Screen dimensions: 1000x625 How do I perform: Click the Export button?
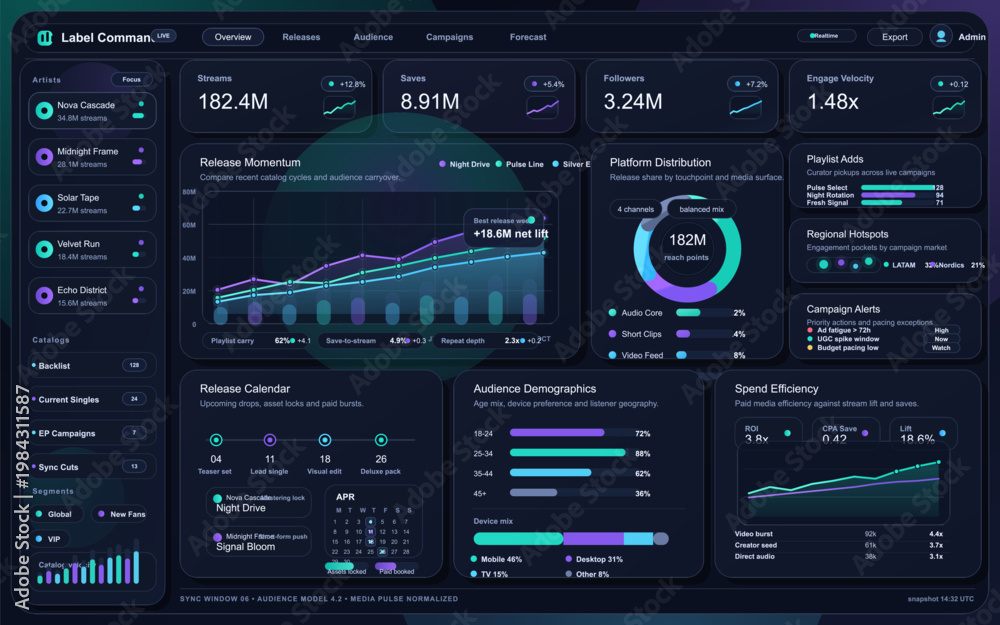pos(895,37)
